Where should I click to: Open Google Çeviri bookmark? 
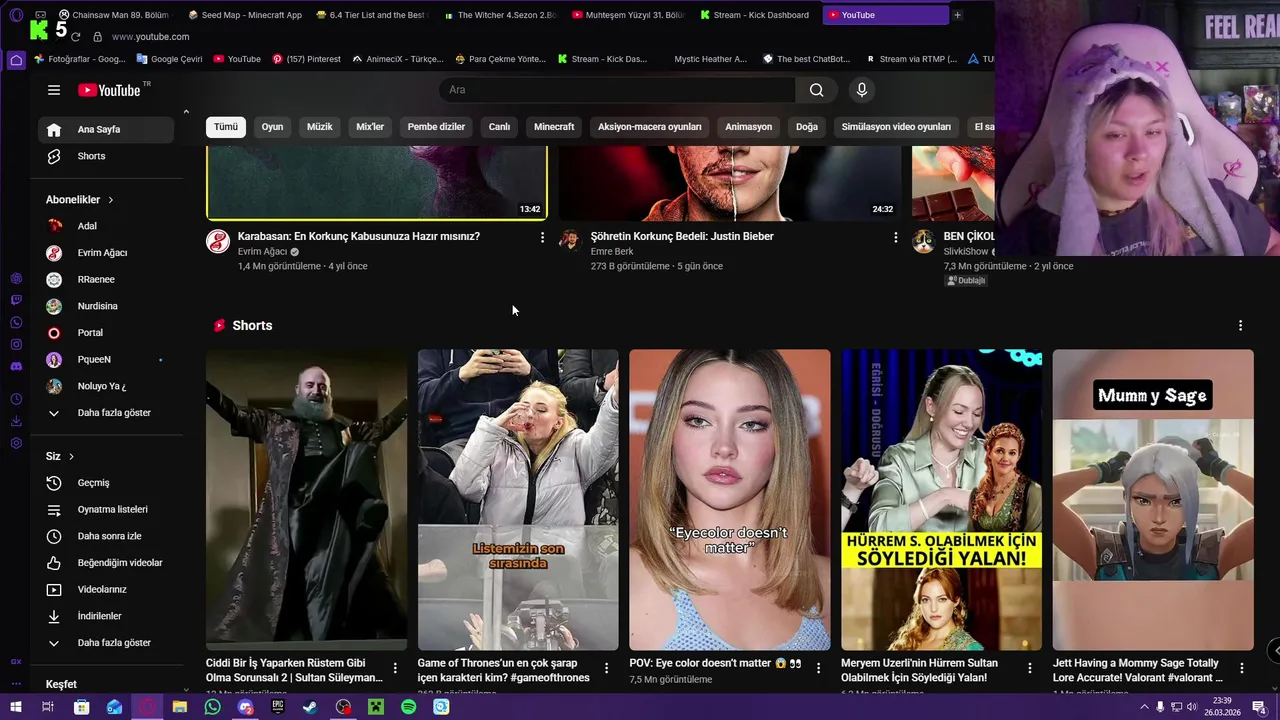(x=169, y=59)
